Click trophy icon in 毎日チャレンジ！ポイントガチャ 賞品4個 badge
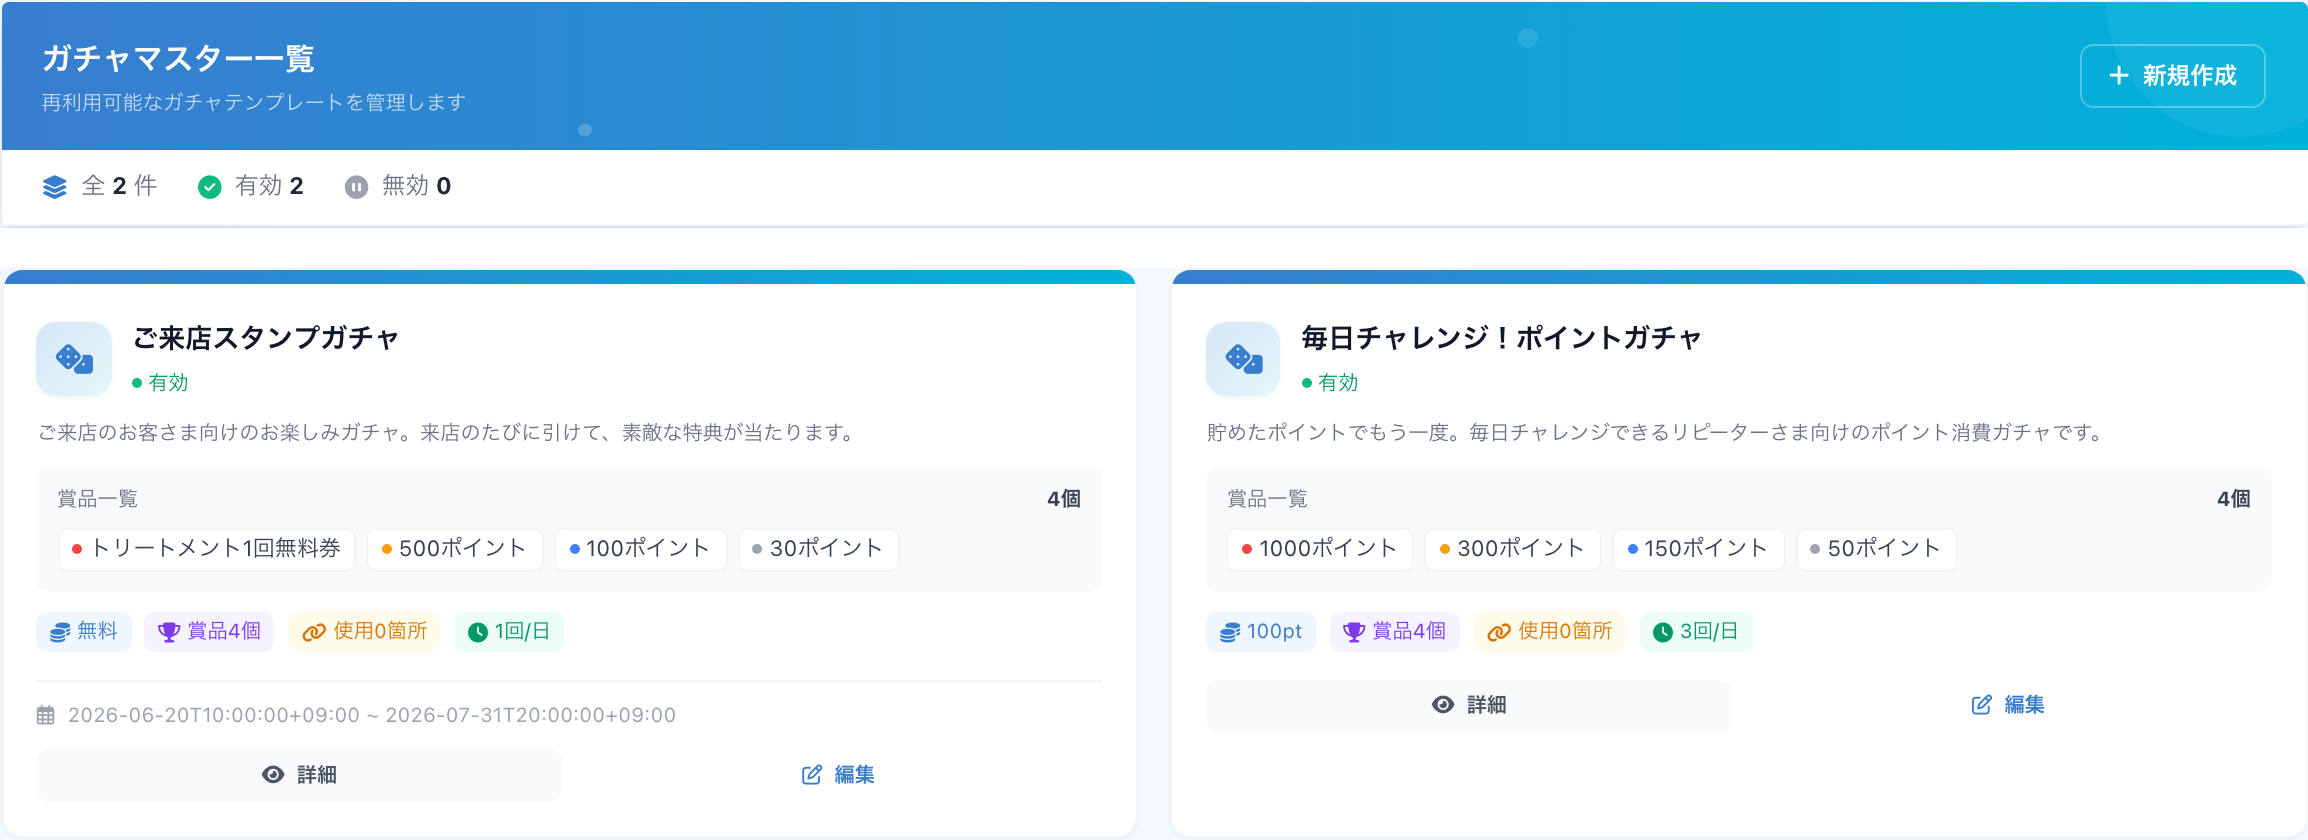 (1354, 632)
